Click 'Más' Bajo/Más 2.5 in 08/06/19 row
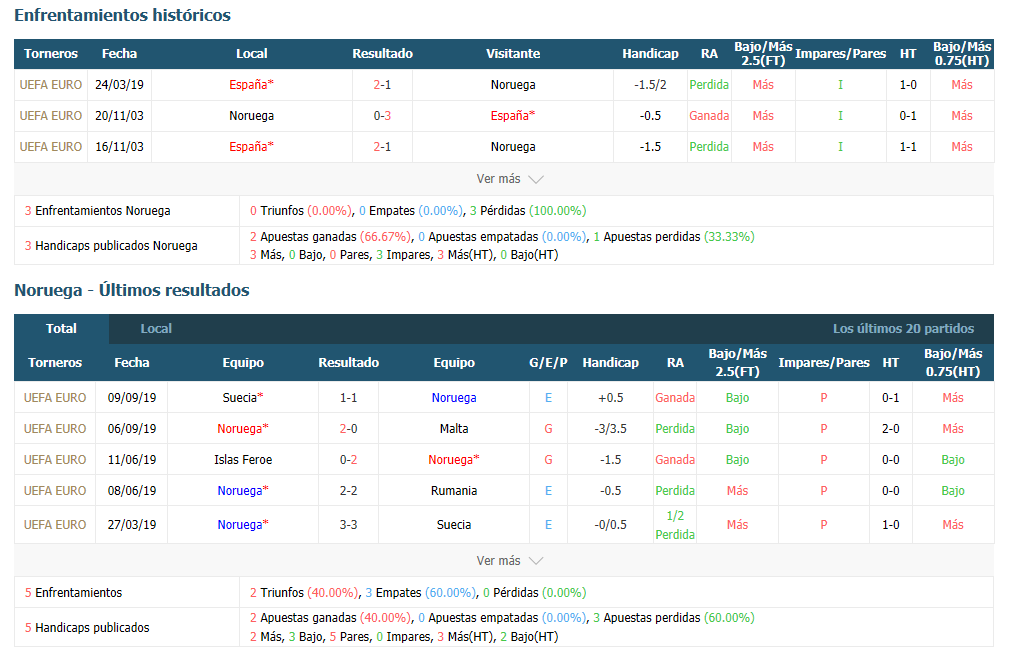The image size is (1014, 654). click(737, 491)
